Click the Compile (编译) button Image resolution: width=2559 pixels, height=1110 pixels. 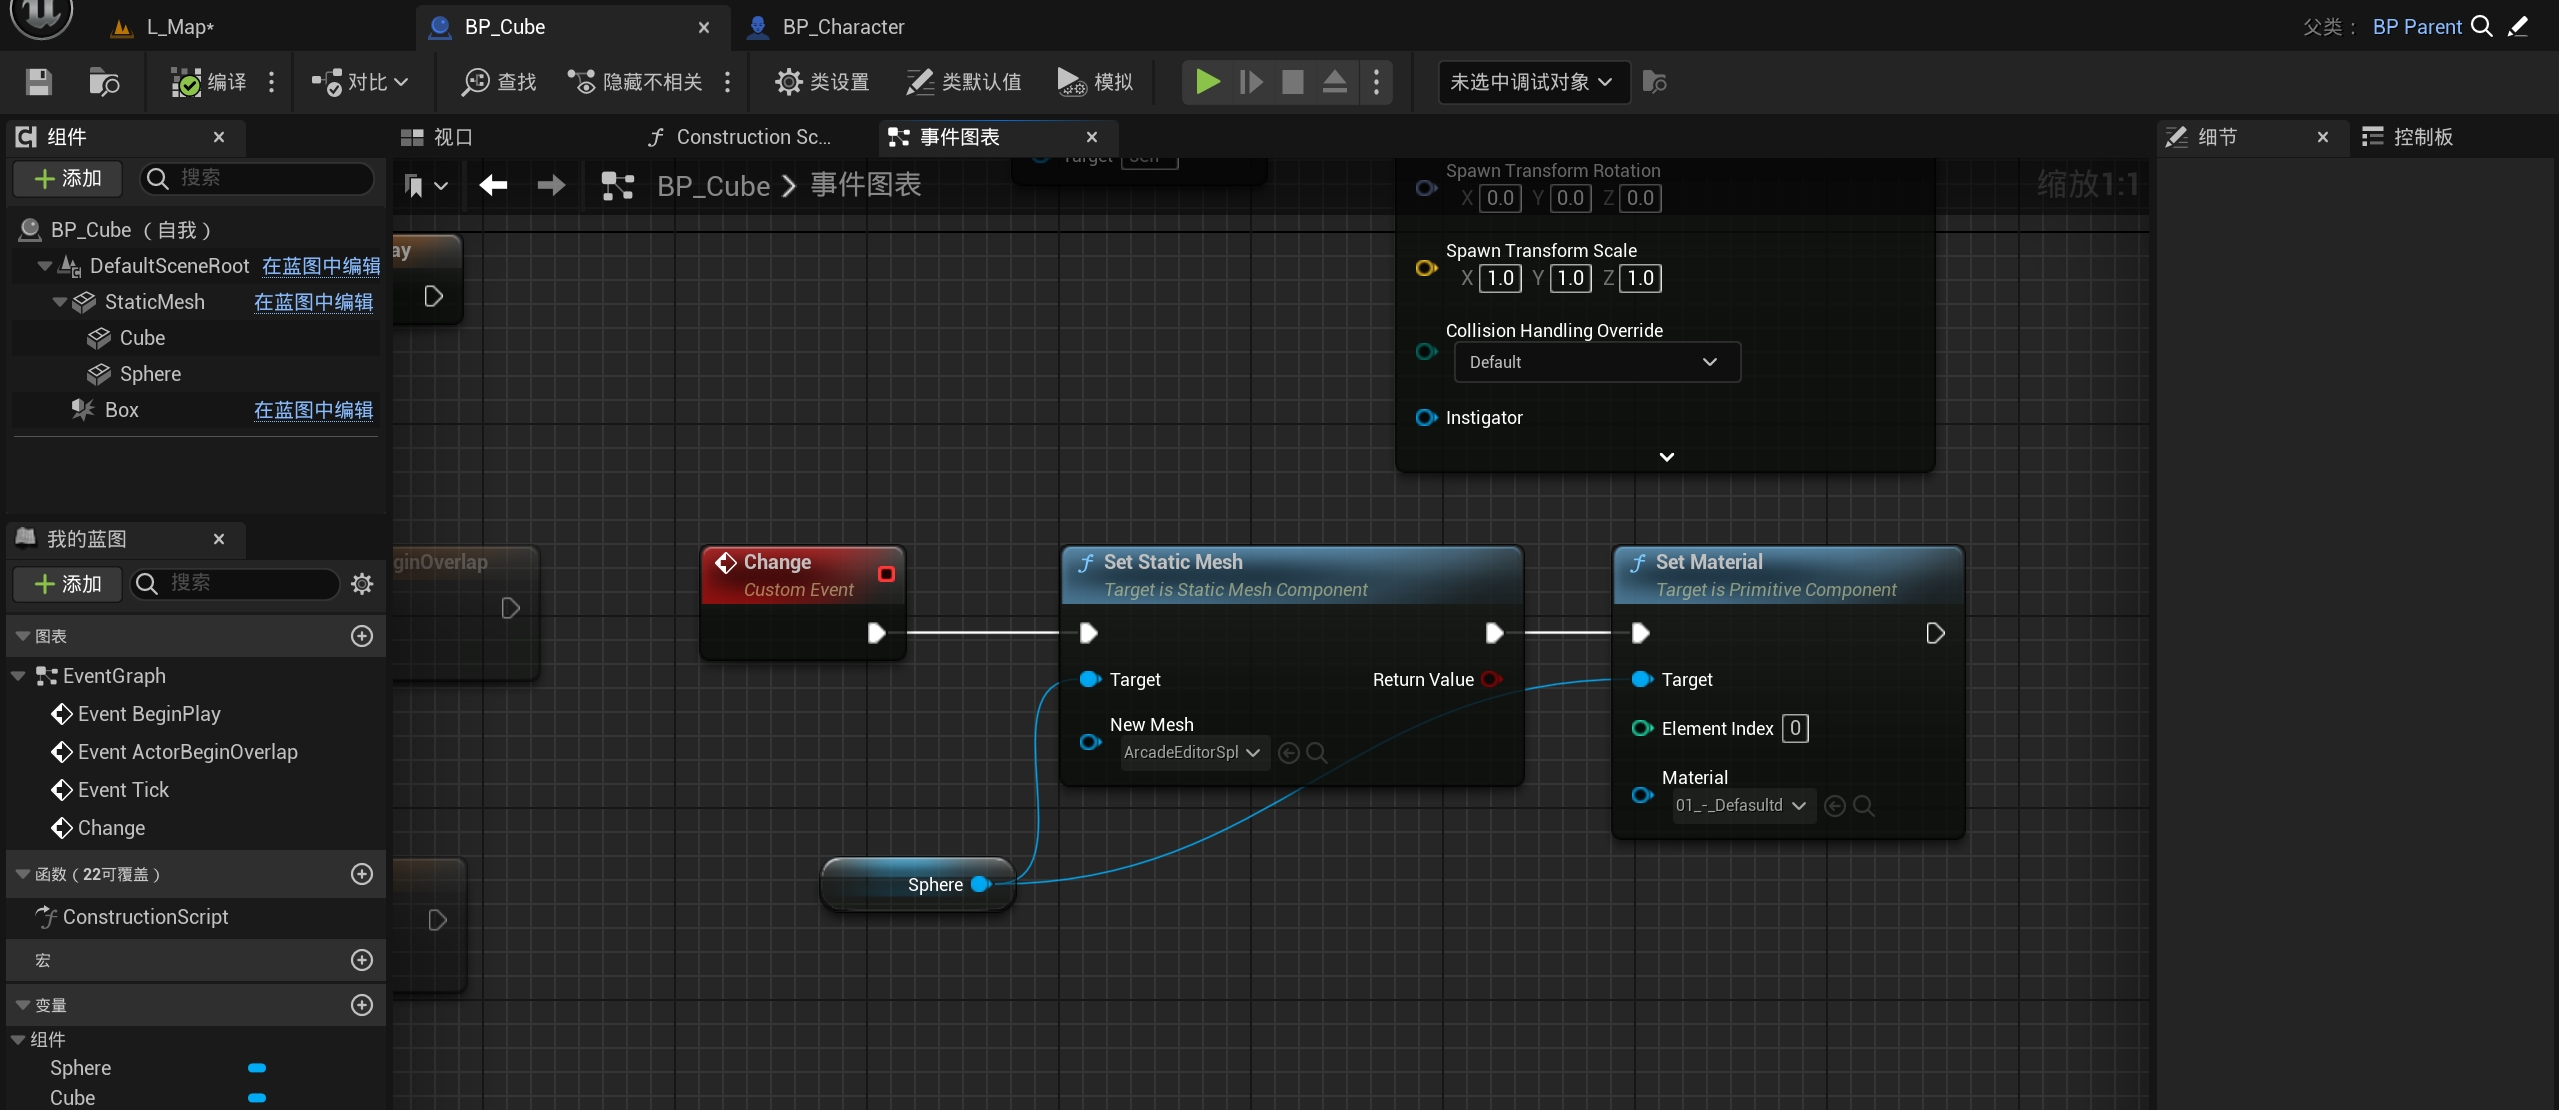point(209,82)
